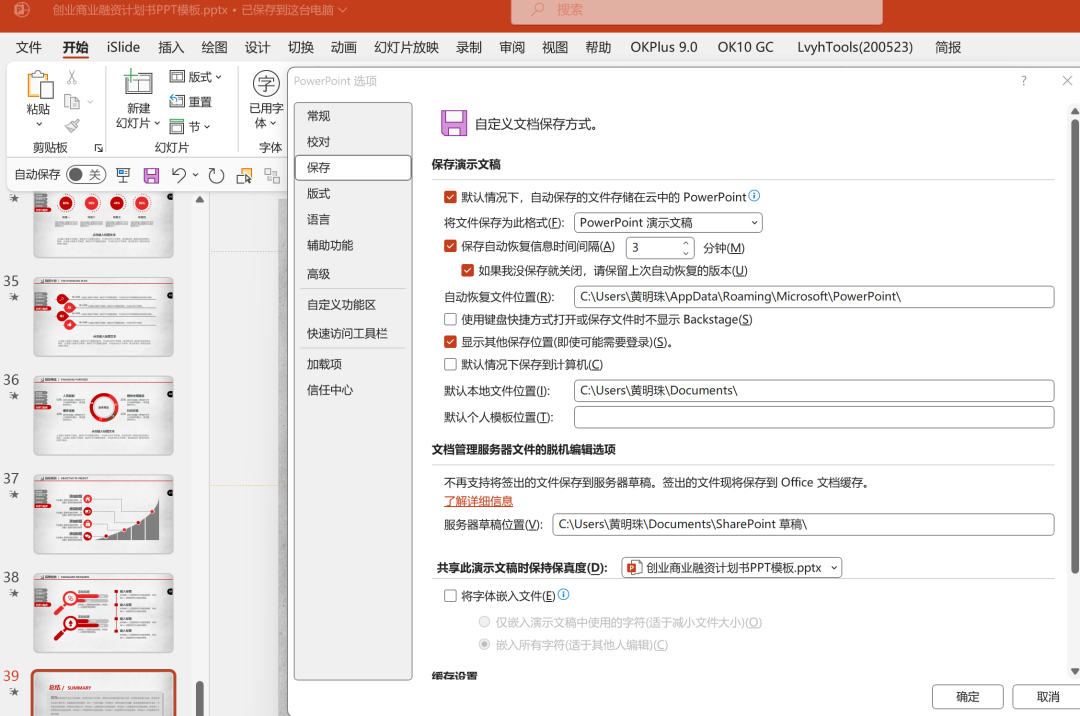Select the 高级 options category
1080x716 pixels.
coord(353,274)
